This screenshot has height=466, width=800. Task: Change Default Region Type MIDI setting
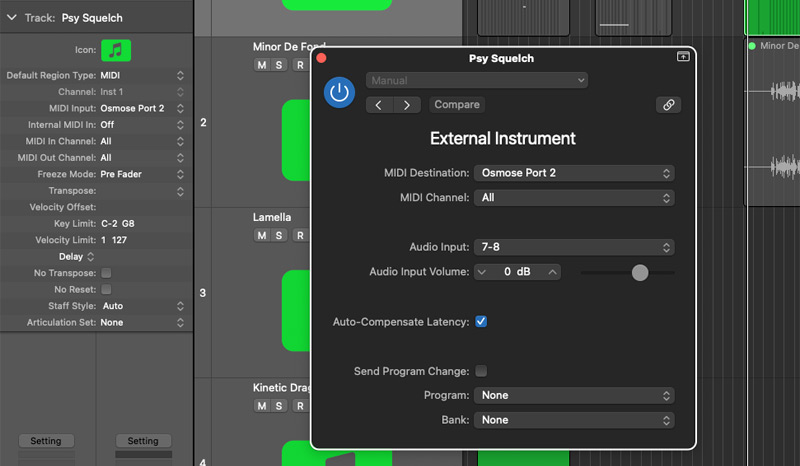[x=142, y=76]
